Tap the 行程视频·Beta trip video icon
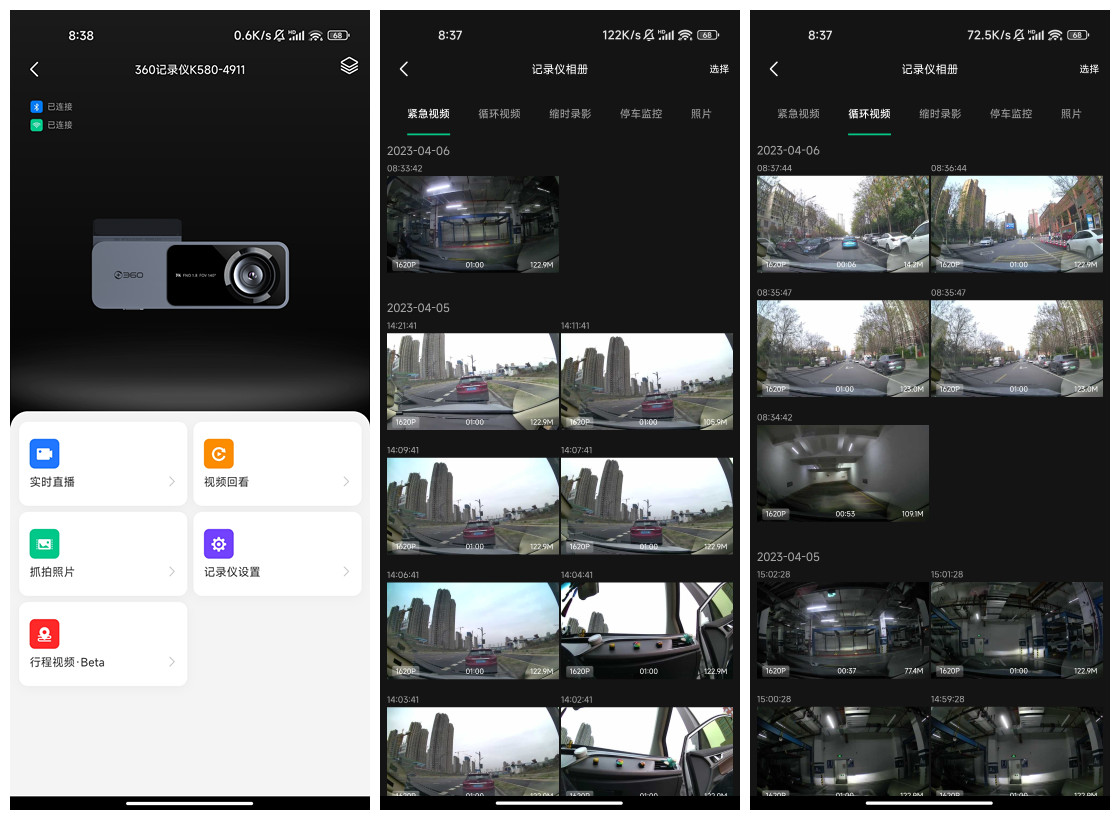The height and width of the screenshot is (820, 1120). pos(44,634)
